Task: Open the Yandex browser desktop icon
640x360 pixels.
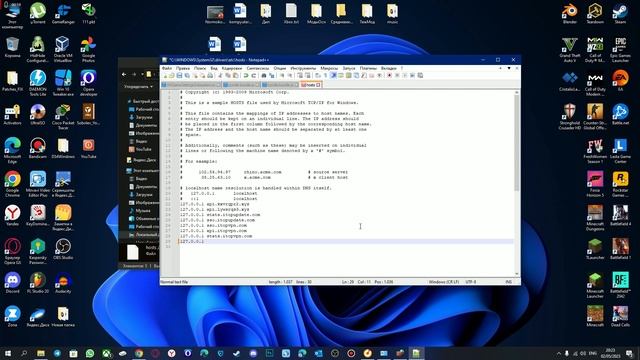Action: (12, 216)
